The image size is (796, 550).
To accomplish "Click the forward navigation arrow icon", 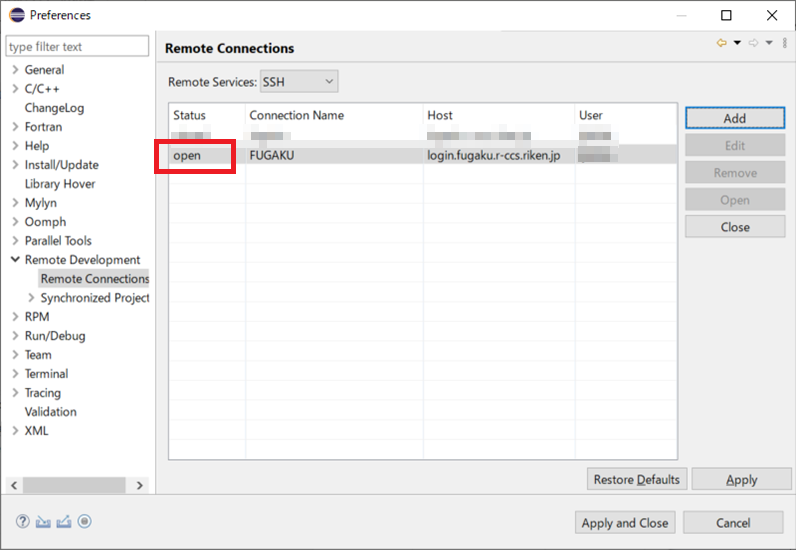I will pos(753,43).
